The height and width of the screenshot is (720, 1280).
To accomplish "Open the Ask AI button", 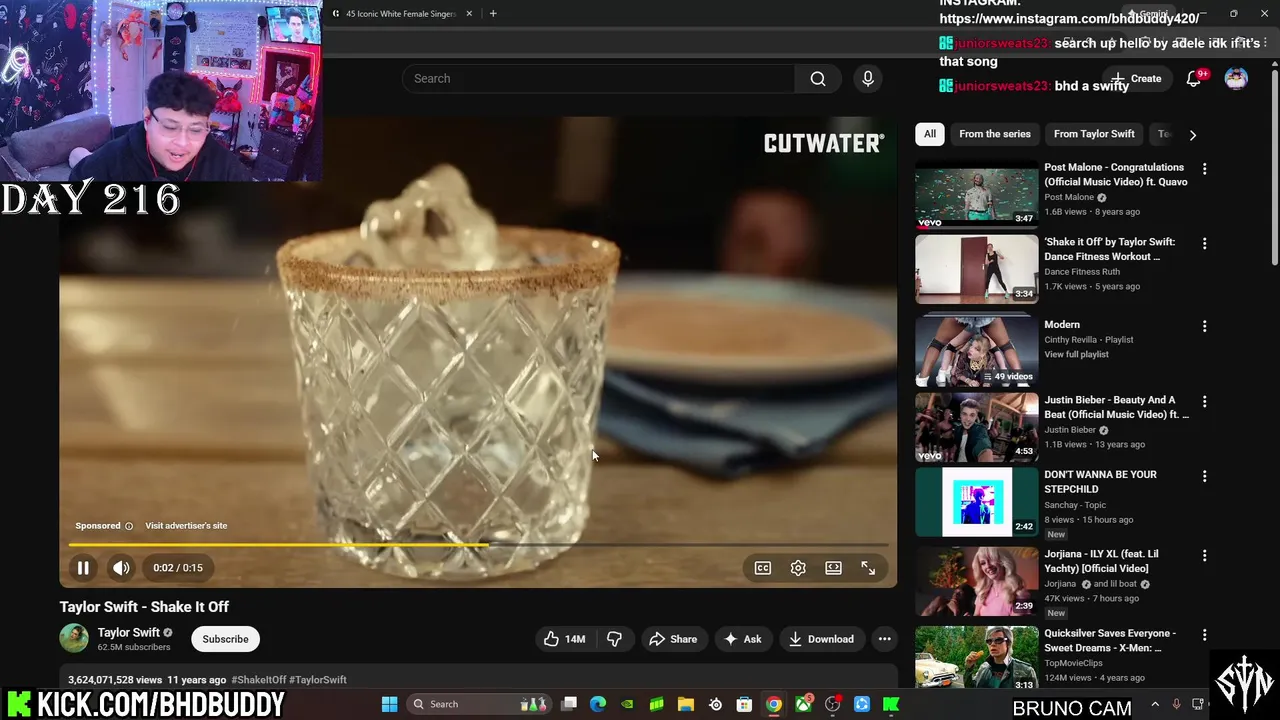I will point(742,639).
